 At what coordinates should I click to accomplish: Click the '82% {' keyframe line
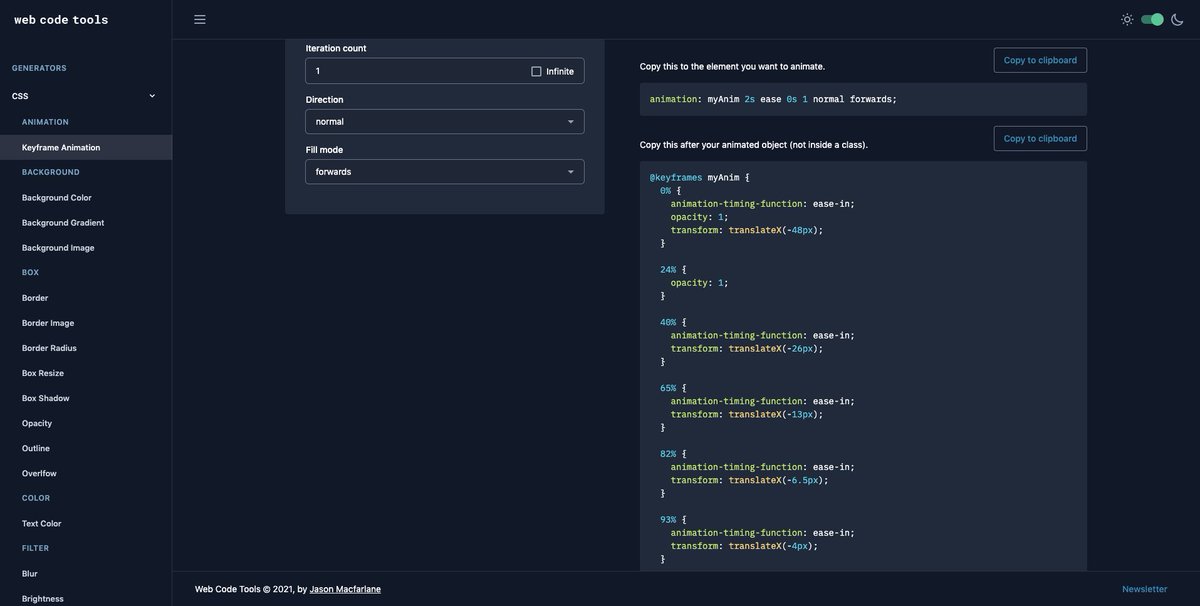pos(673,453)
